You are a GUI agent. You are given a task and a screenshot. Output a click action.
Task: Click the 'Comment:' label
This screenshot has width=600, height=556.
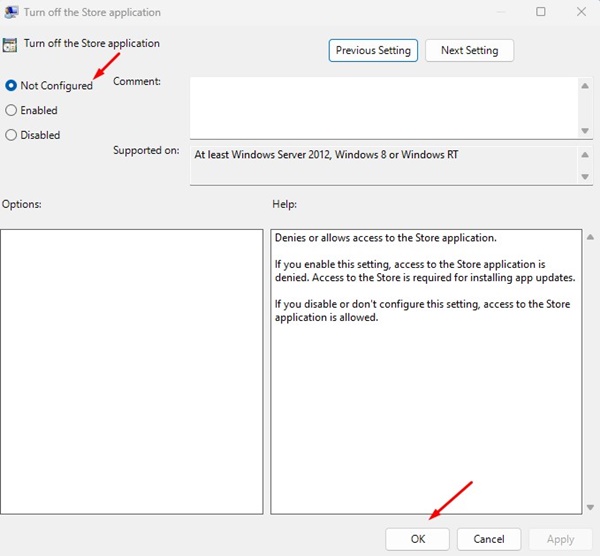click(x=137, y=81)
